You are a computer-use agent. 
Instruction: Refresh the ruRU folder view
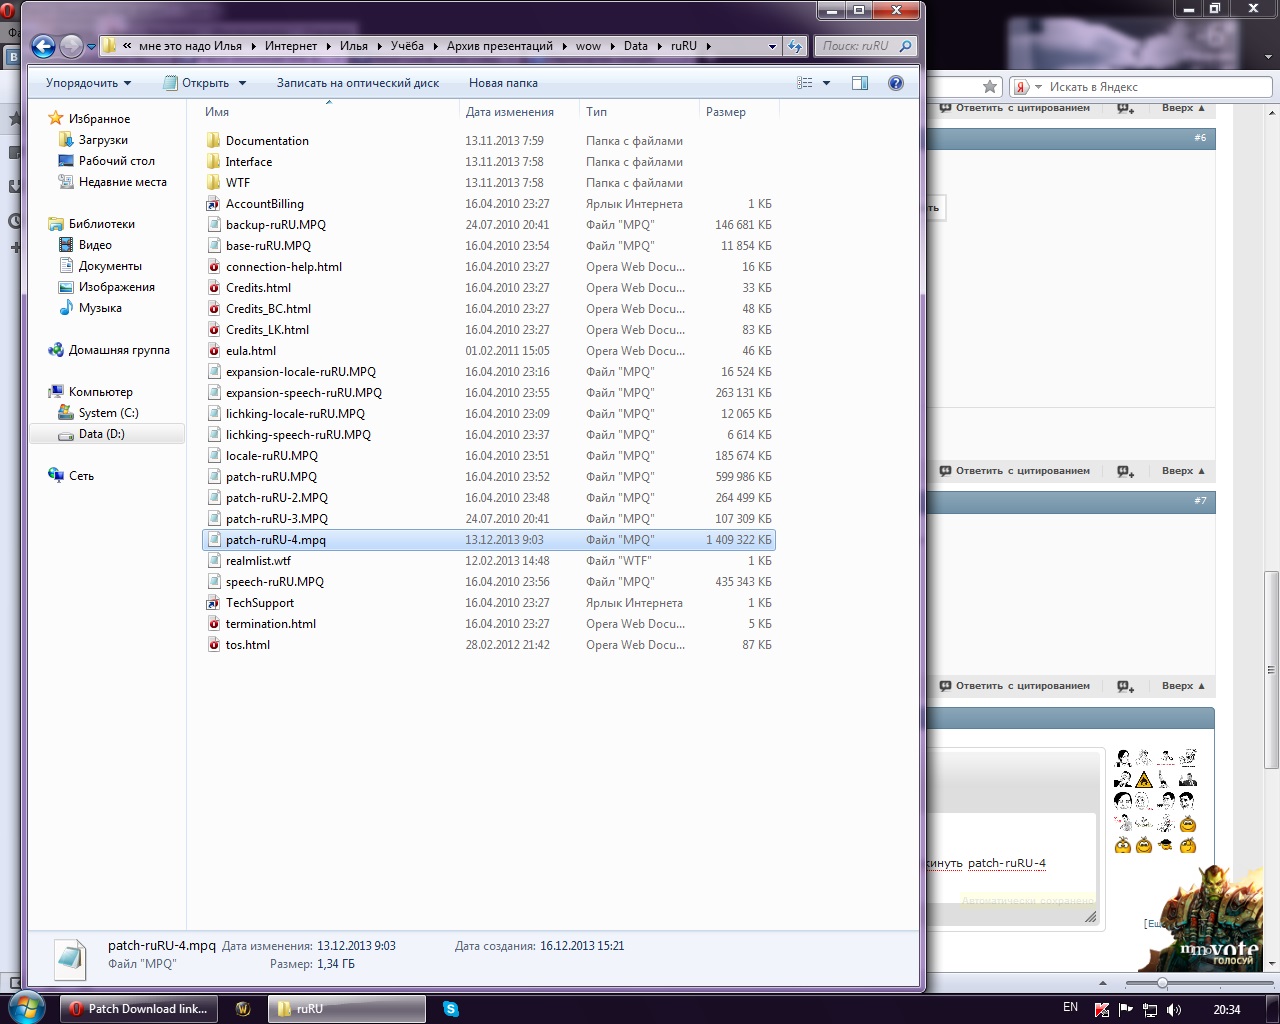795,46
